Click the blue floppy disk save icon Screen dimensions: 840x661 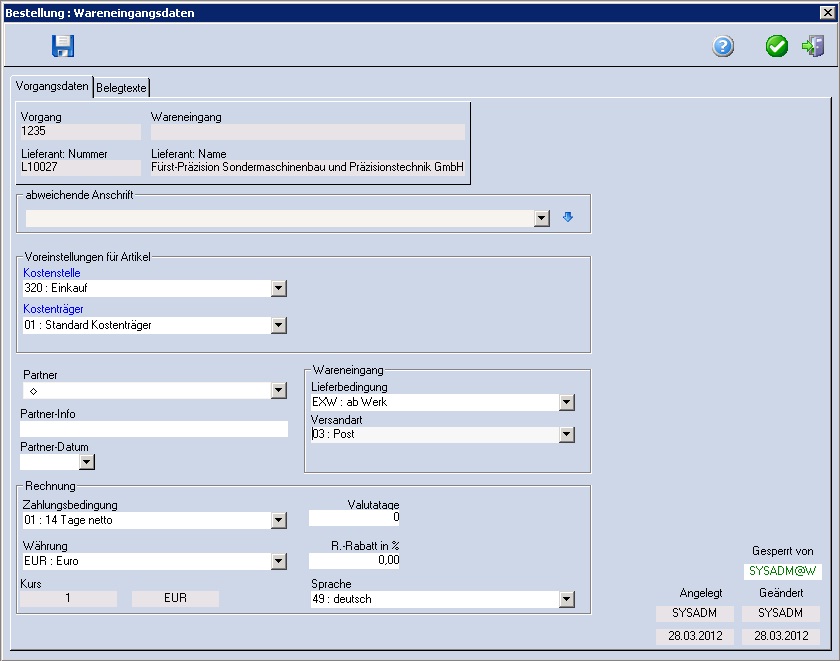pos(64,46)
